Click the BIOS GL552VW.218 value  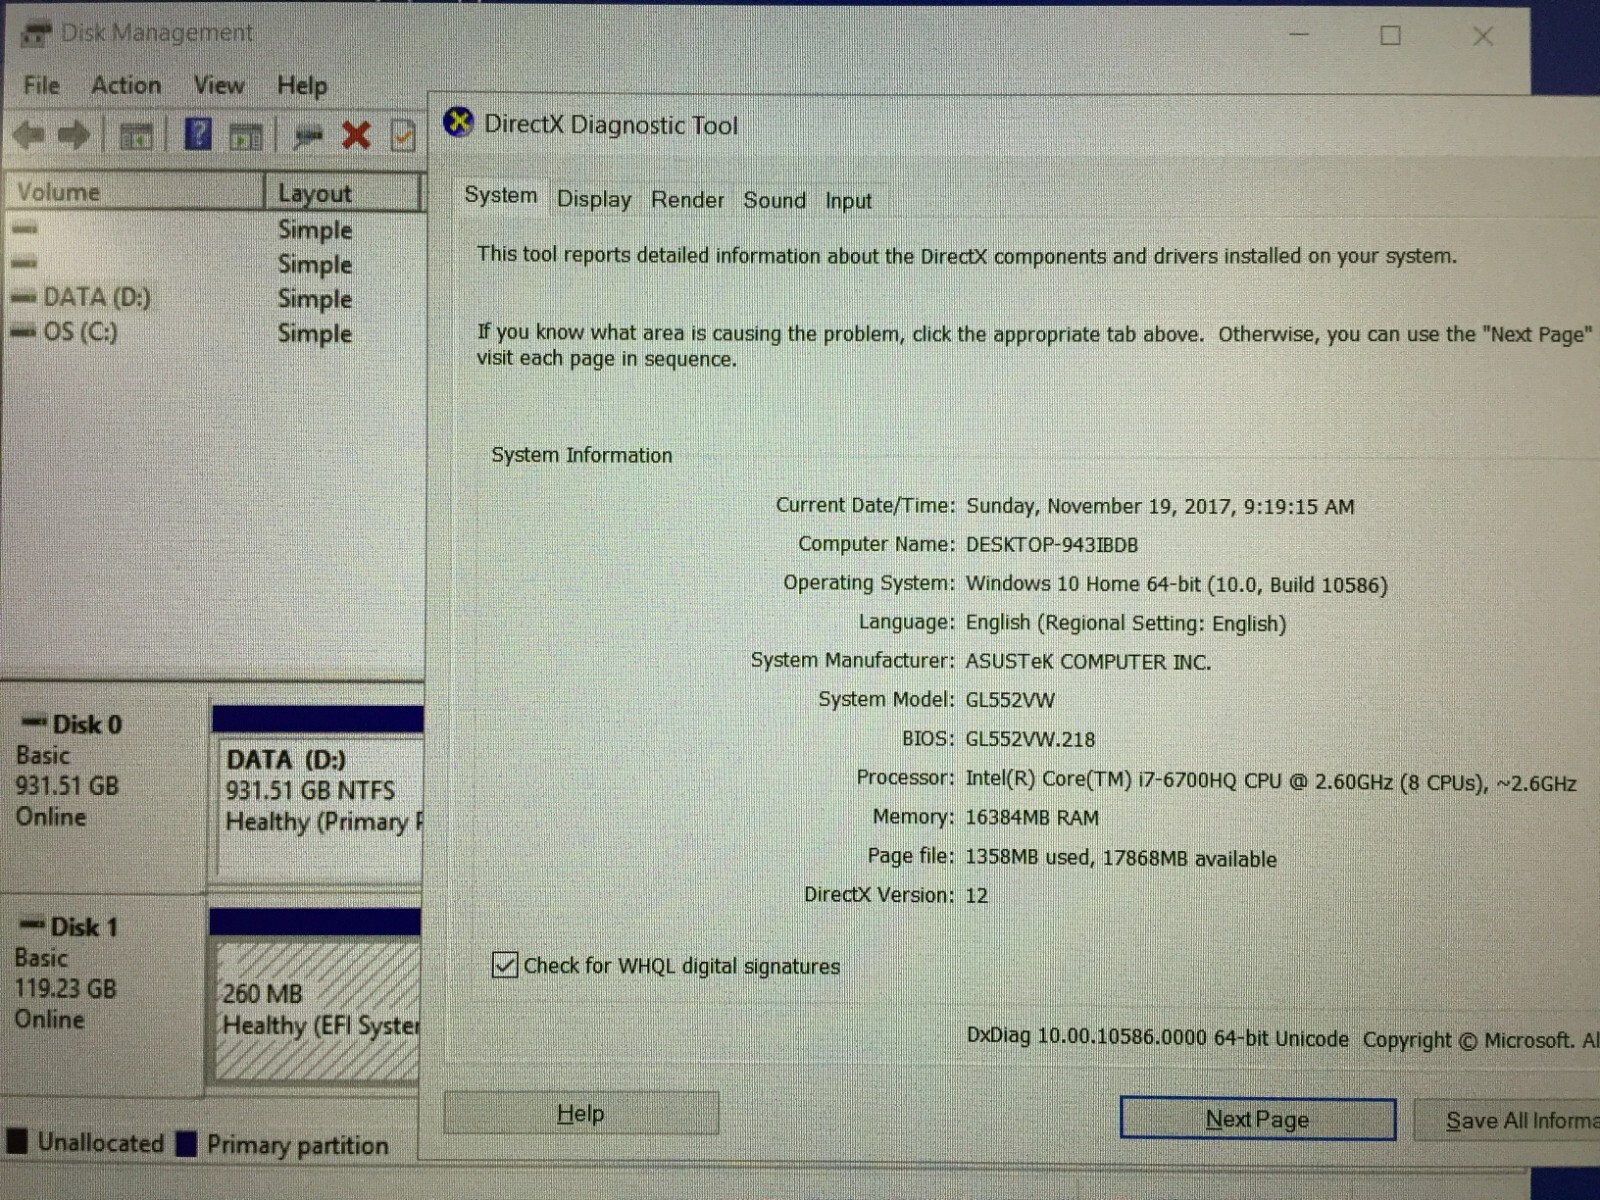pos(1030,739)
